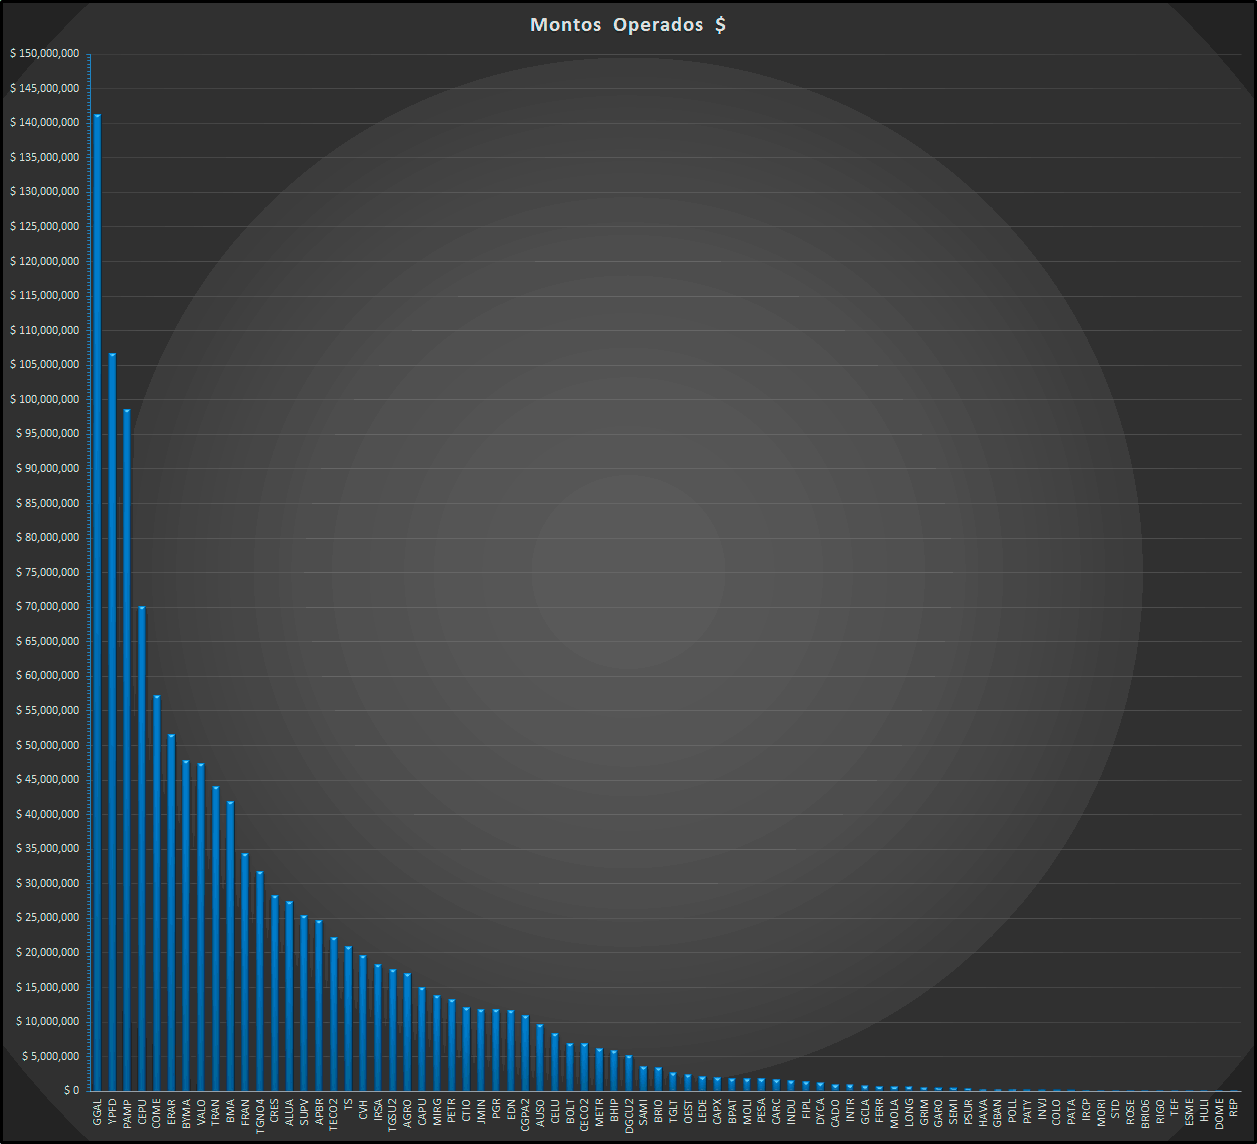Select the $ 50,000,000 axis label
This screenshot has height=1144, width=1257.
47,745
